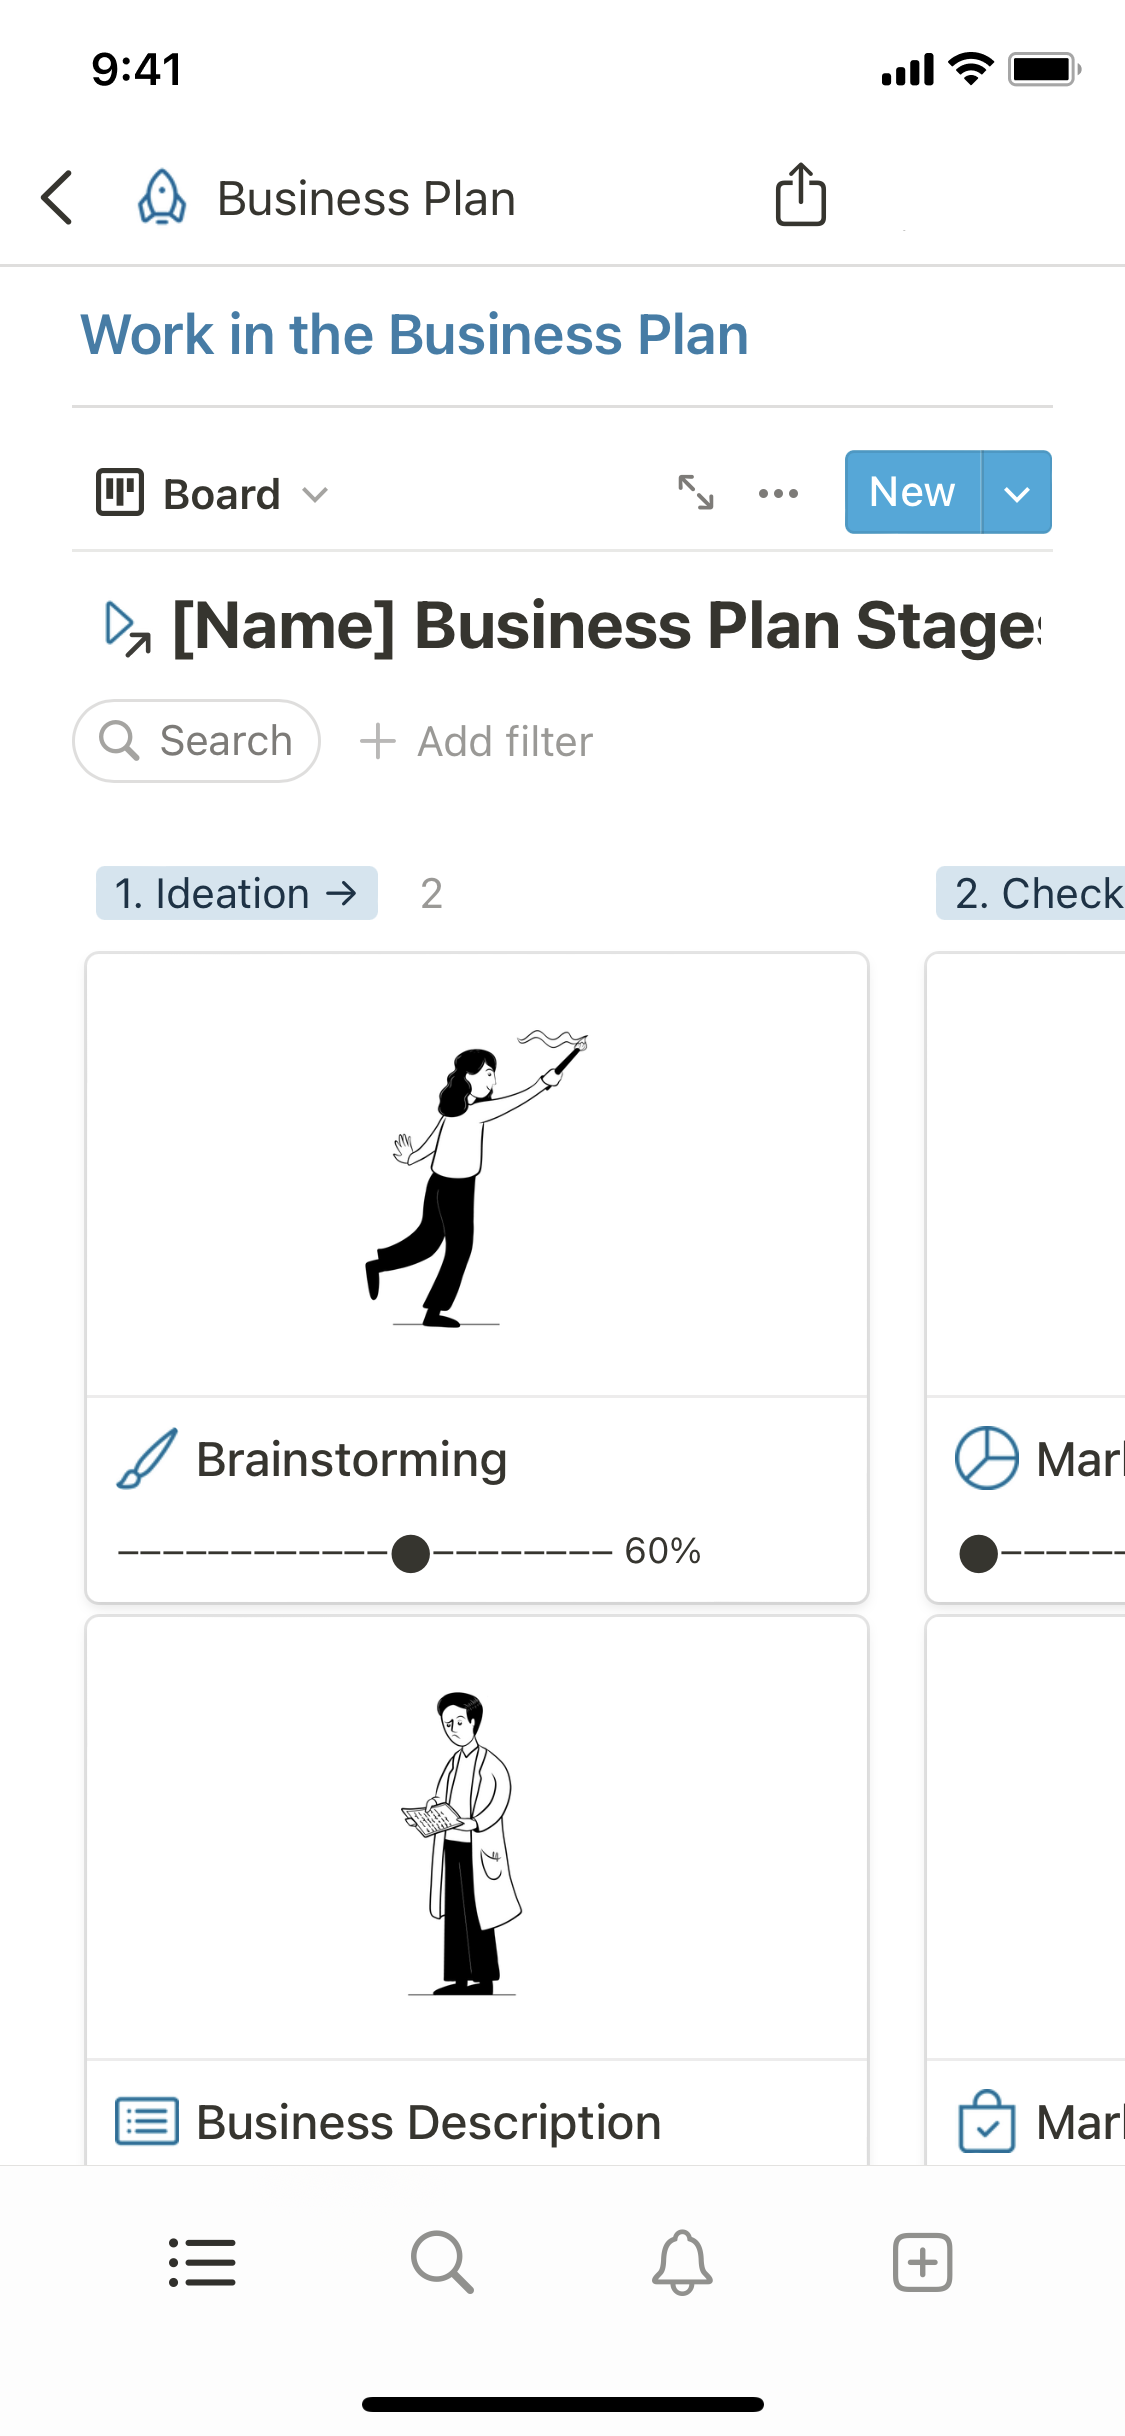Image resolution: width=1125 pixels, height=2436 pixels.
Task: Tap the rocket page icon
Action: 162,197
